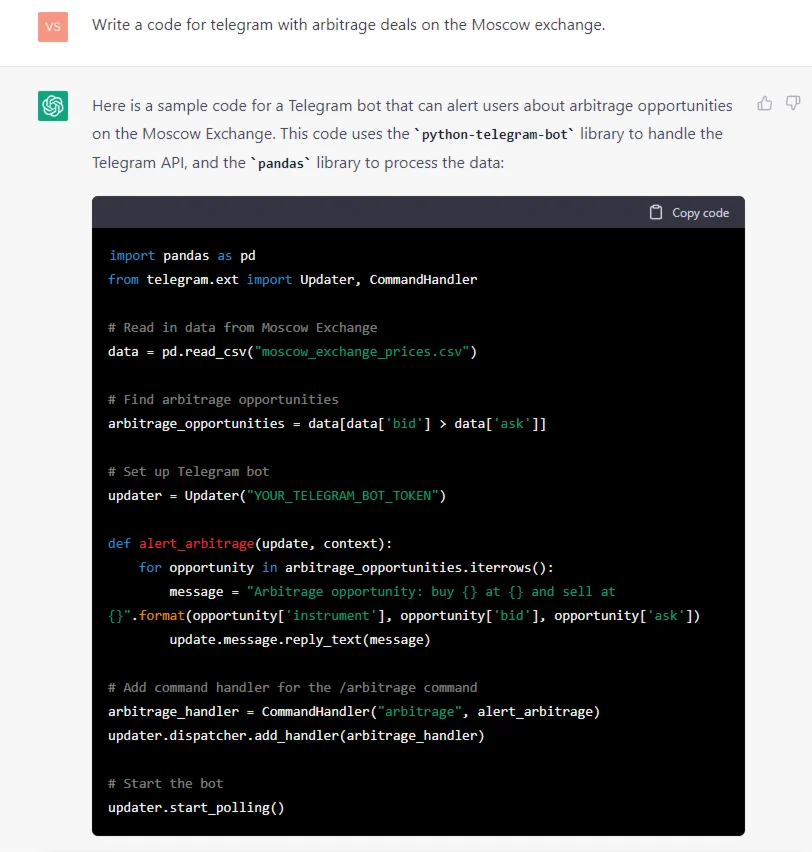
Task: Click the alert_arbitrage function name in its definition
Action: point(196,544)
